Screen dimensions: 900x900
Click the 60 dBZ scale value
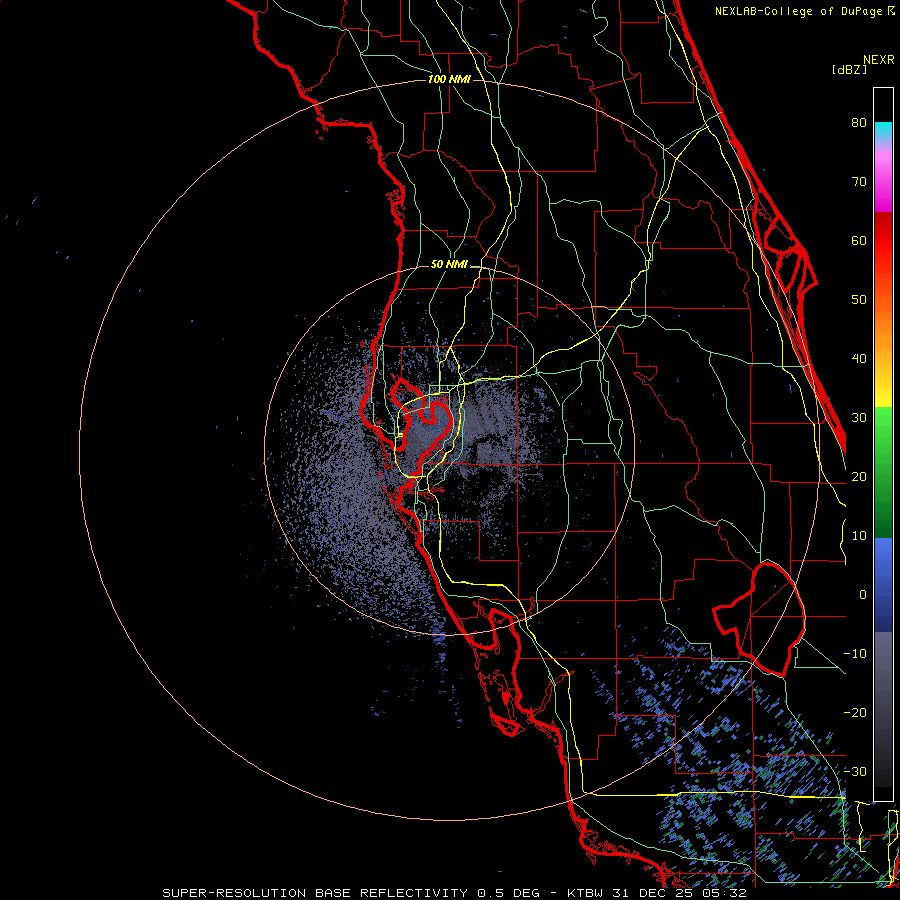[x=859, y=240]
